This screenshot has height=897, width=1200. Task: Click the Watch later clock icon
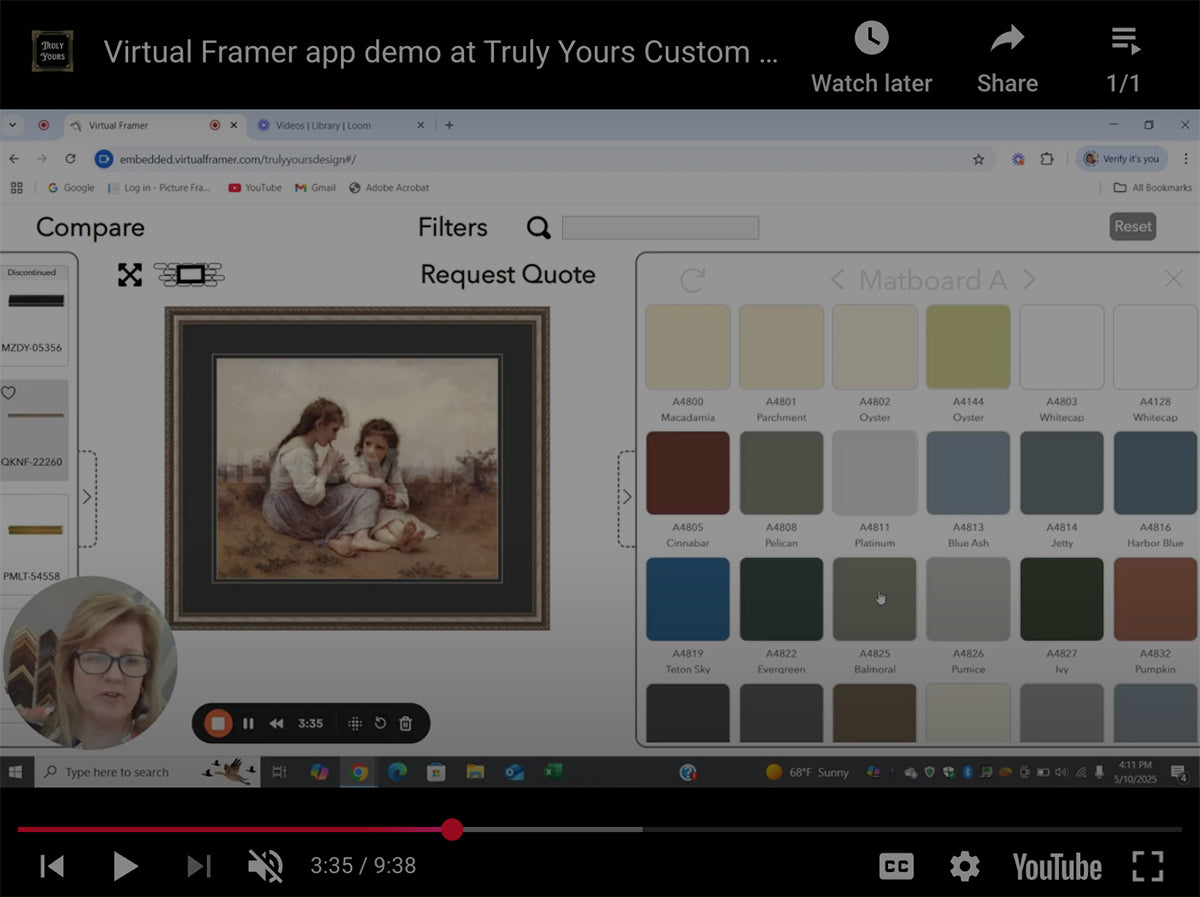[x=871, y=40]
